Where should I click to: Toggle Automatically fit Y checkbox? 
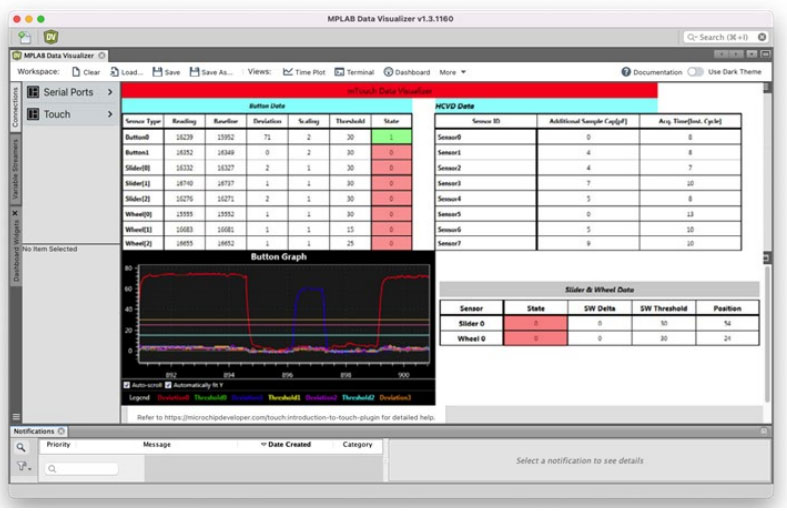(169, 385)
